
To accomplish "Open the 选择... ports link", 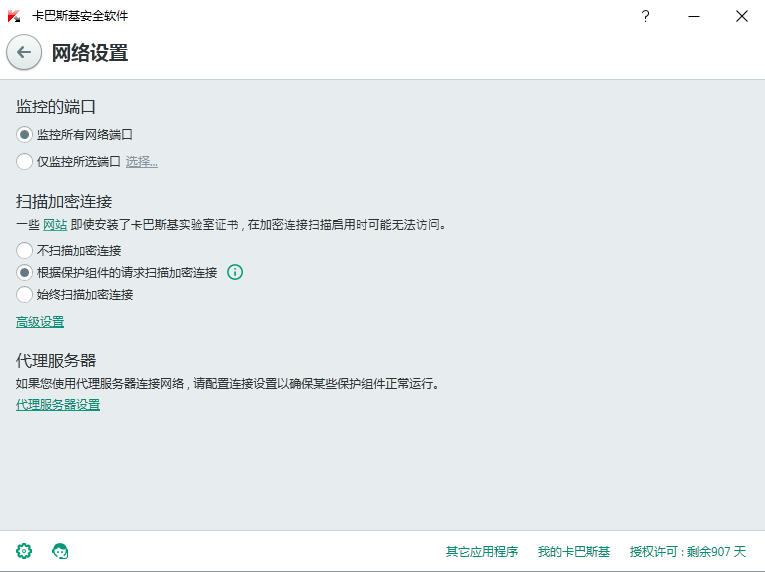I will pos(141,162).
